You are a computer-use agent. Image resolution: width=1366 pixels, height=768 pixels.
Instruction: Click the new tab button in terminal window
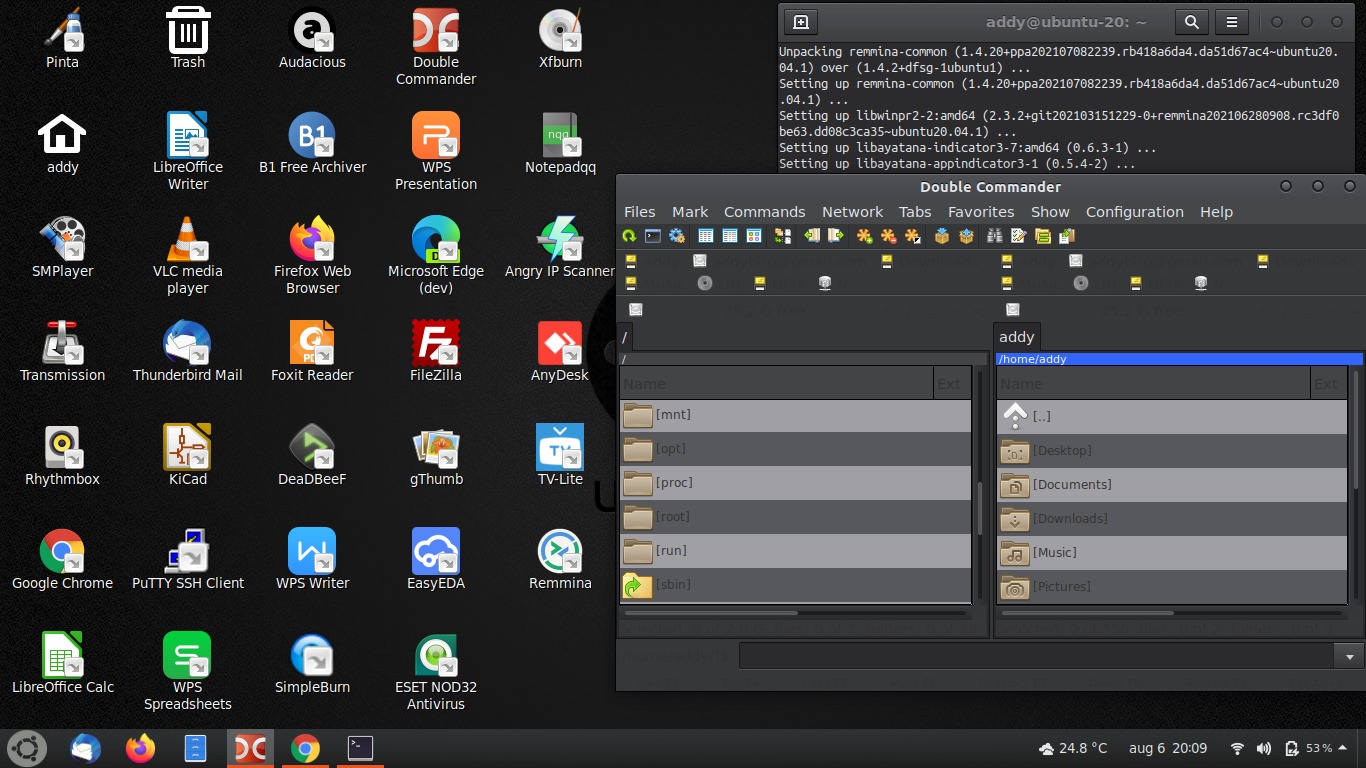tap(800, 22)
